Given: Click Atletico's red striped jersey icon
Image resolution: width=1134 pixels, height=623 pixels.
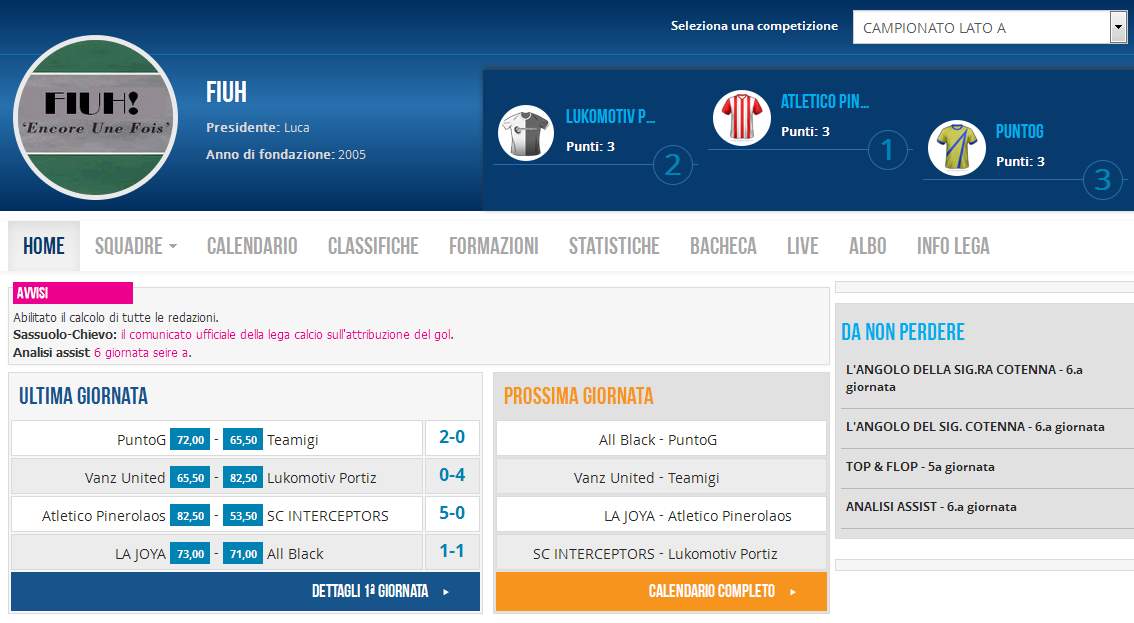Looking at the screenshot, I should 741,118.
